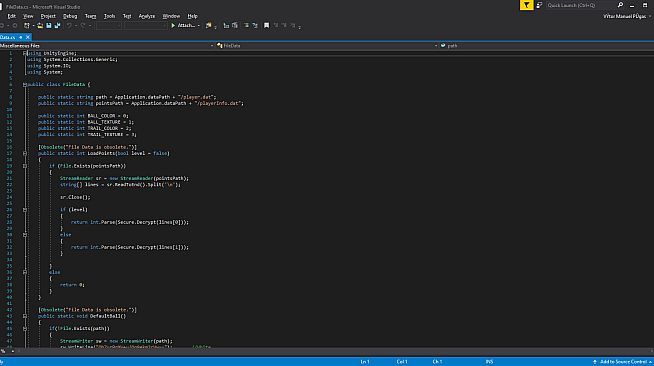654x366 pixels.
Task: Click the INS insert mode indicator
Action: coord(489,362)
